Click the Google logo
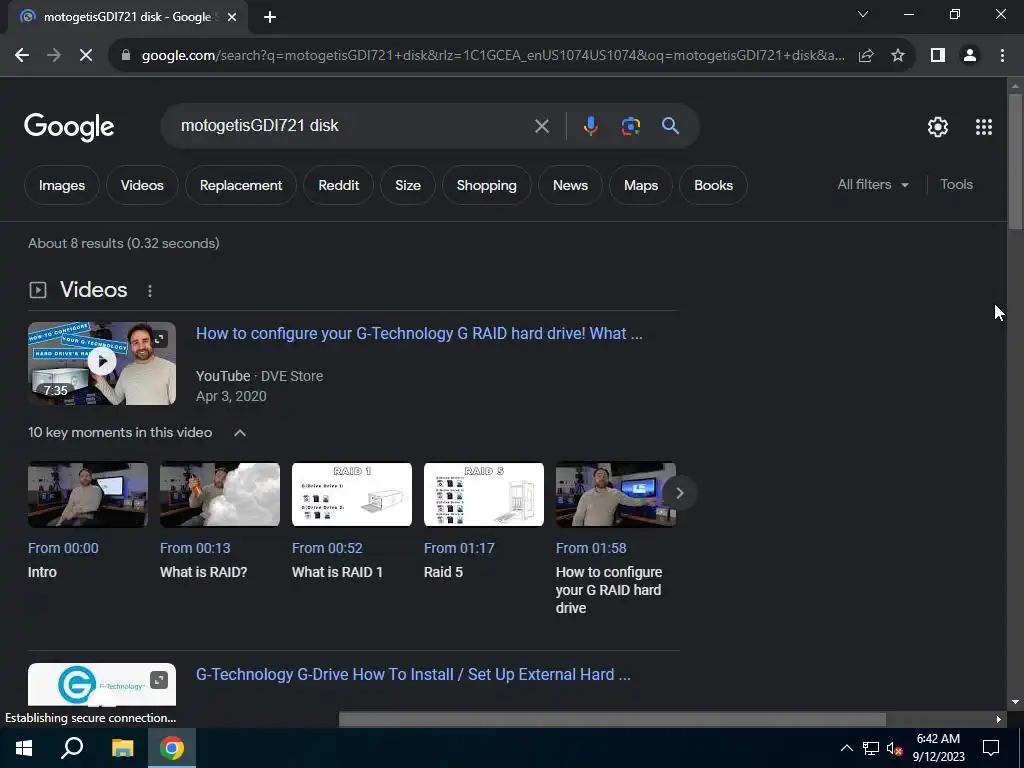The height and width of the screenshot is (768, 1024). click(69, 127)
